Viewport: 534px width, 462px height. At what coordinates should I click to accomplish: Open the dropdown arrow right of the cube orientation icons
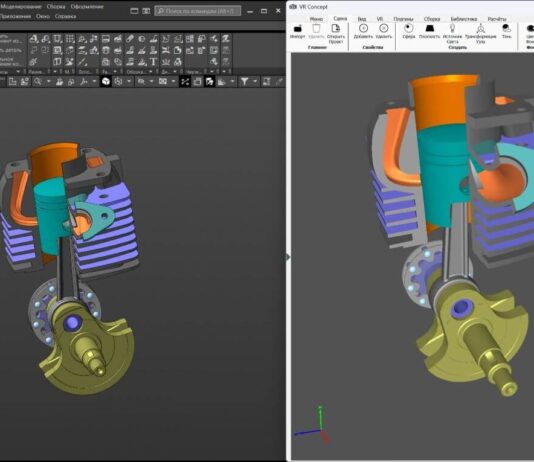[x=129, y=81]
